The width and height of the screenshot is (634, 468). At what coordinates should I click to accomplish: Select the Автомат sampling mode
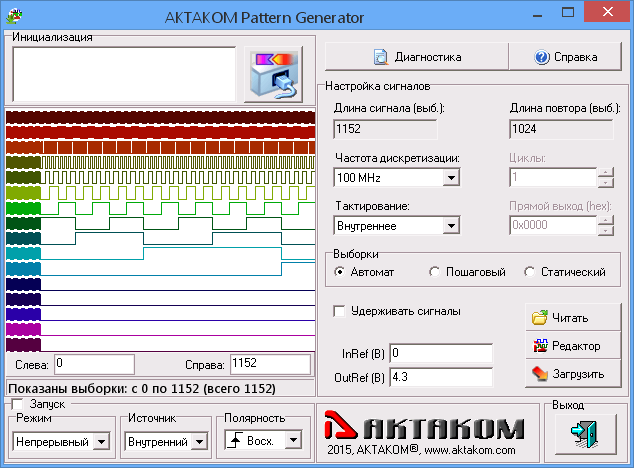(x=340, y=272)
